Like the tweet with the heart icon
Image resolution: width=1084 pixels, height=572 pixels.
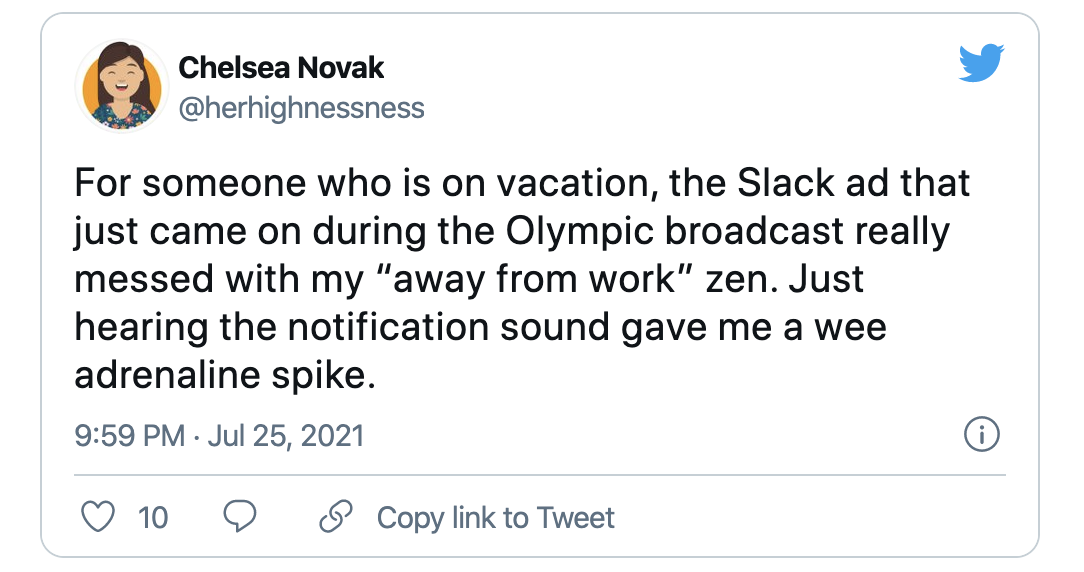[97, 517]
